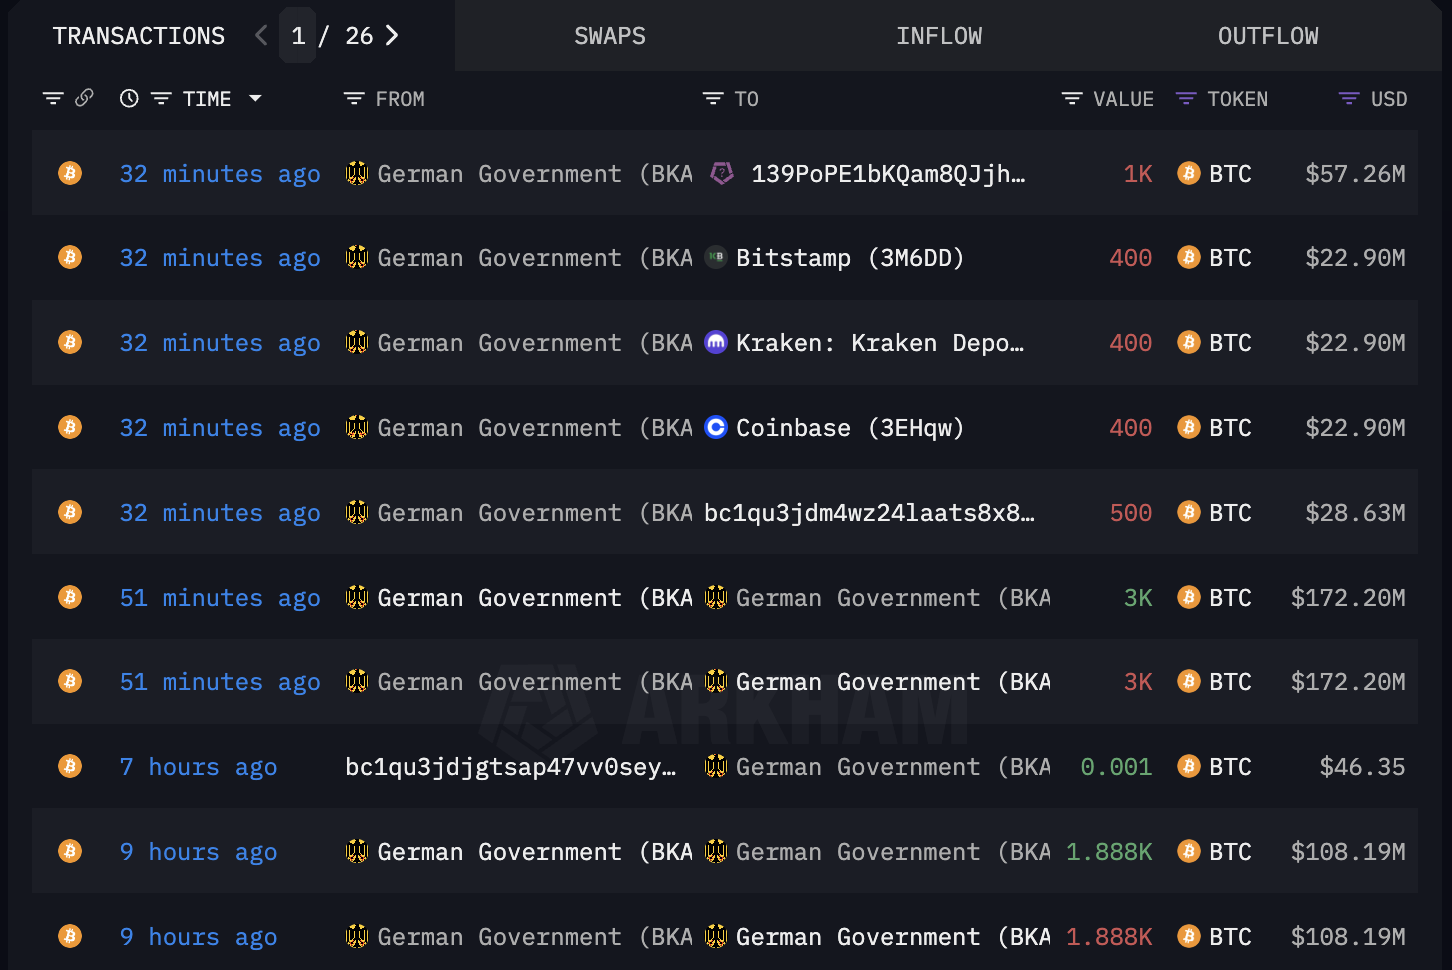The width and height of the screenshot is (1452, 970).
Task: Click the Kraken exchange logo icon
Action: pyautogui.click(x=716, y=342)
